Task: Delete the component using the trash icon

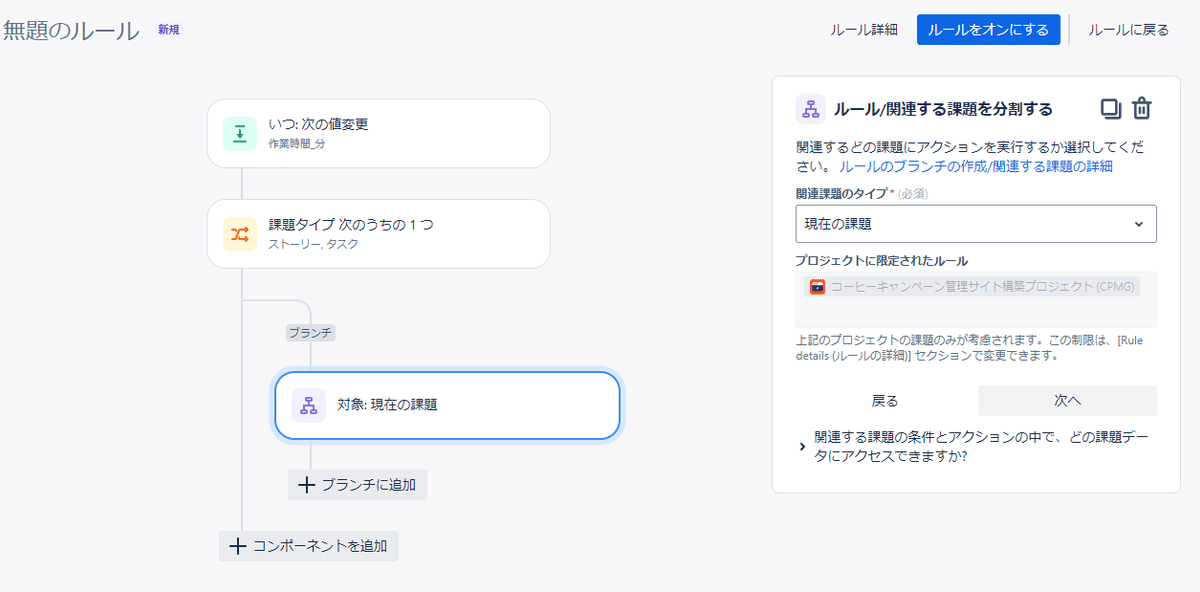Action: [1142, 109]
